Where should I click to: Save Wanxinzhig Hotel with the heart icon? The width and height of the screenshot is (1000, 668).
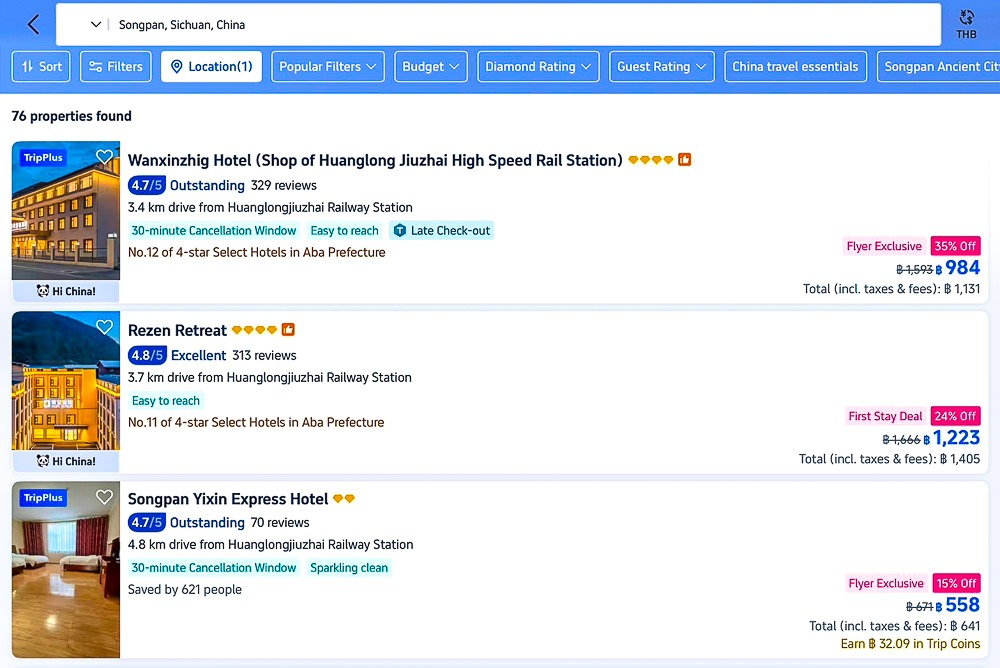click(x=104, y=157)
